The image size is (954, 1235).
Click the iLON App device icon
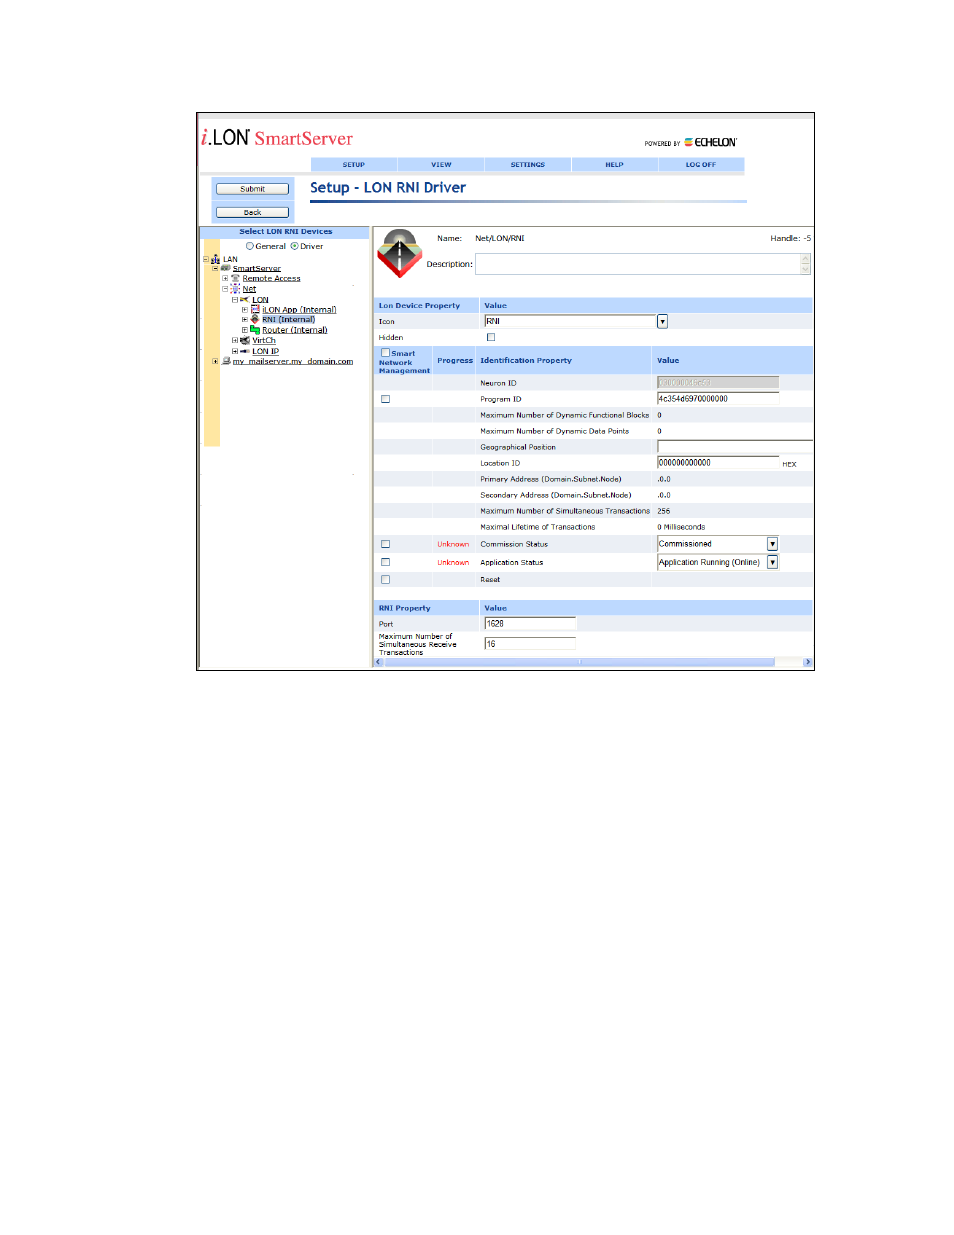click(255, 309)
